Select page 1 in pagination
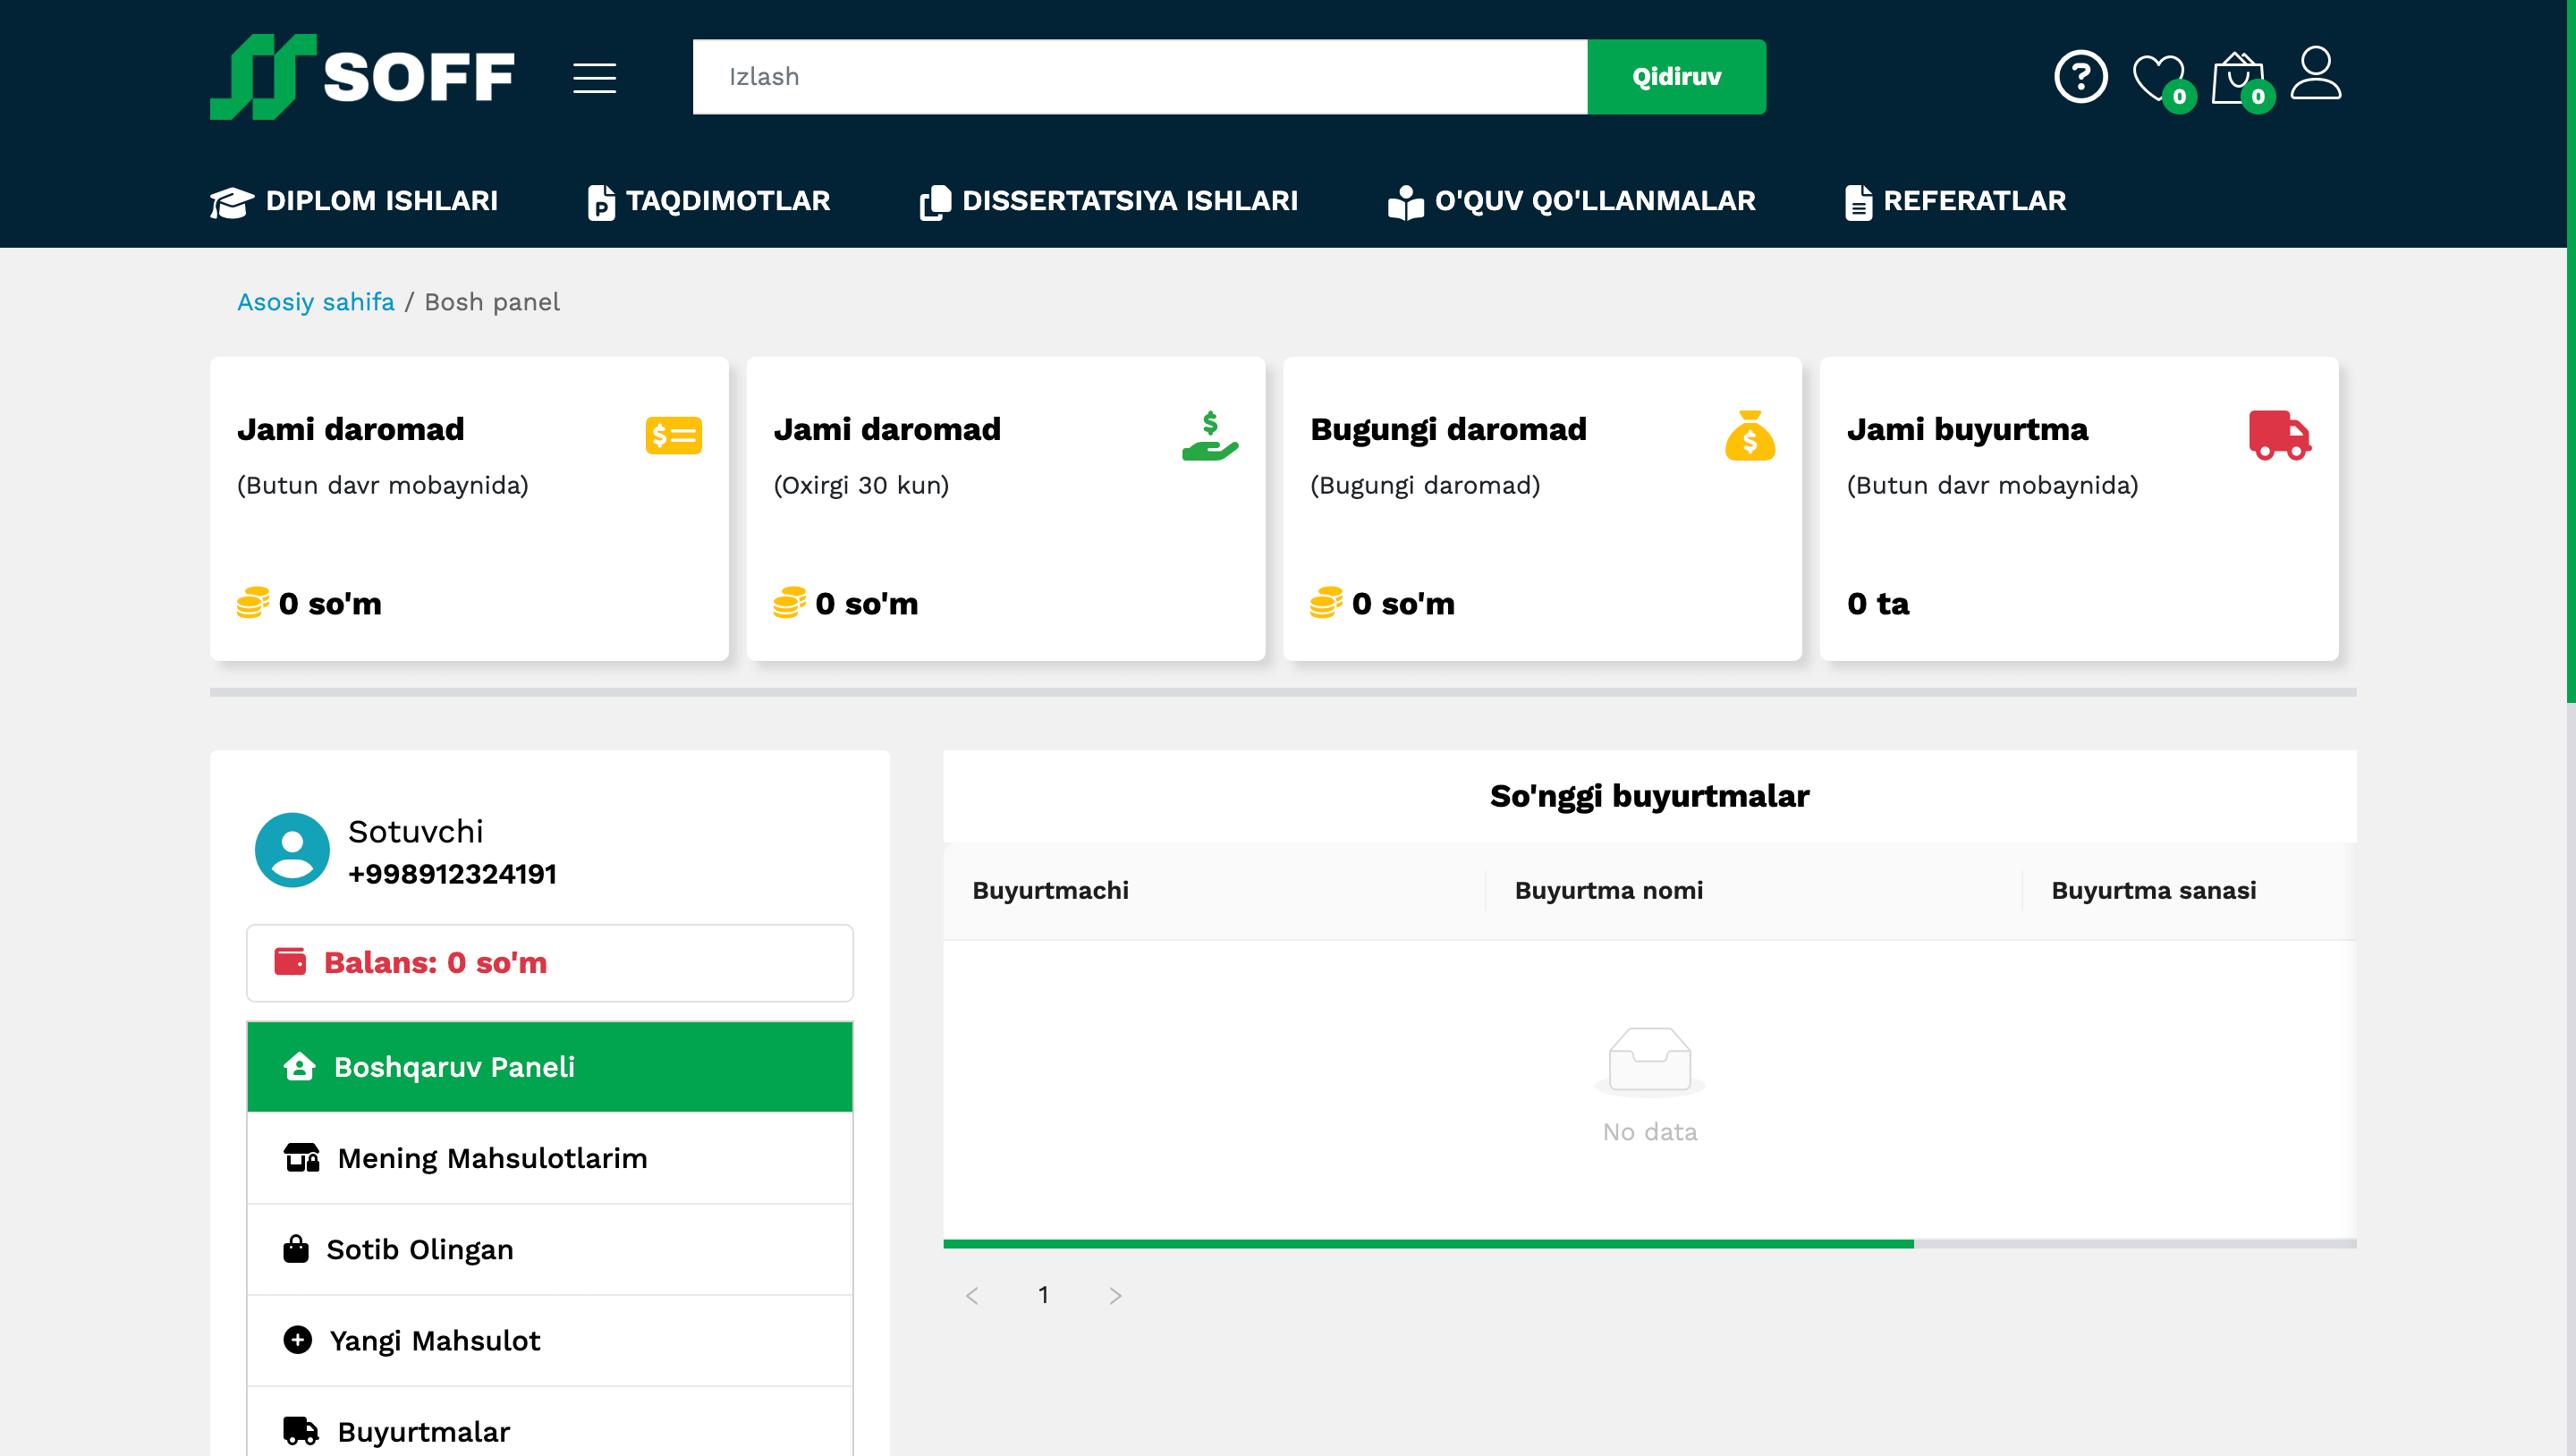Screen dimensions: 2576x1456 pos(1043,1296)
